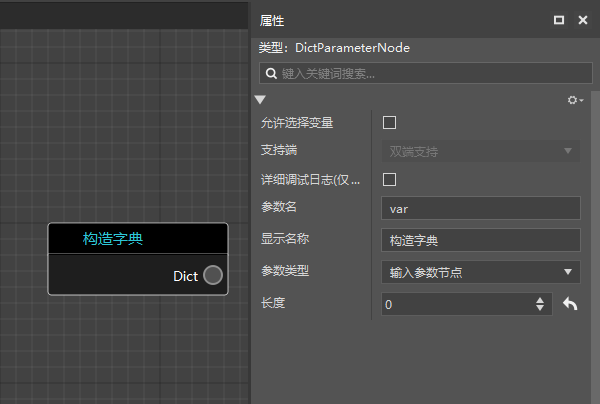
Task: Open the gear settings menu
Action: 575,100
